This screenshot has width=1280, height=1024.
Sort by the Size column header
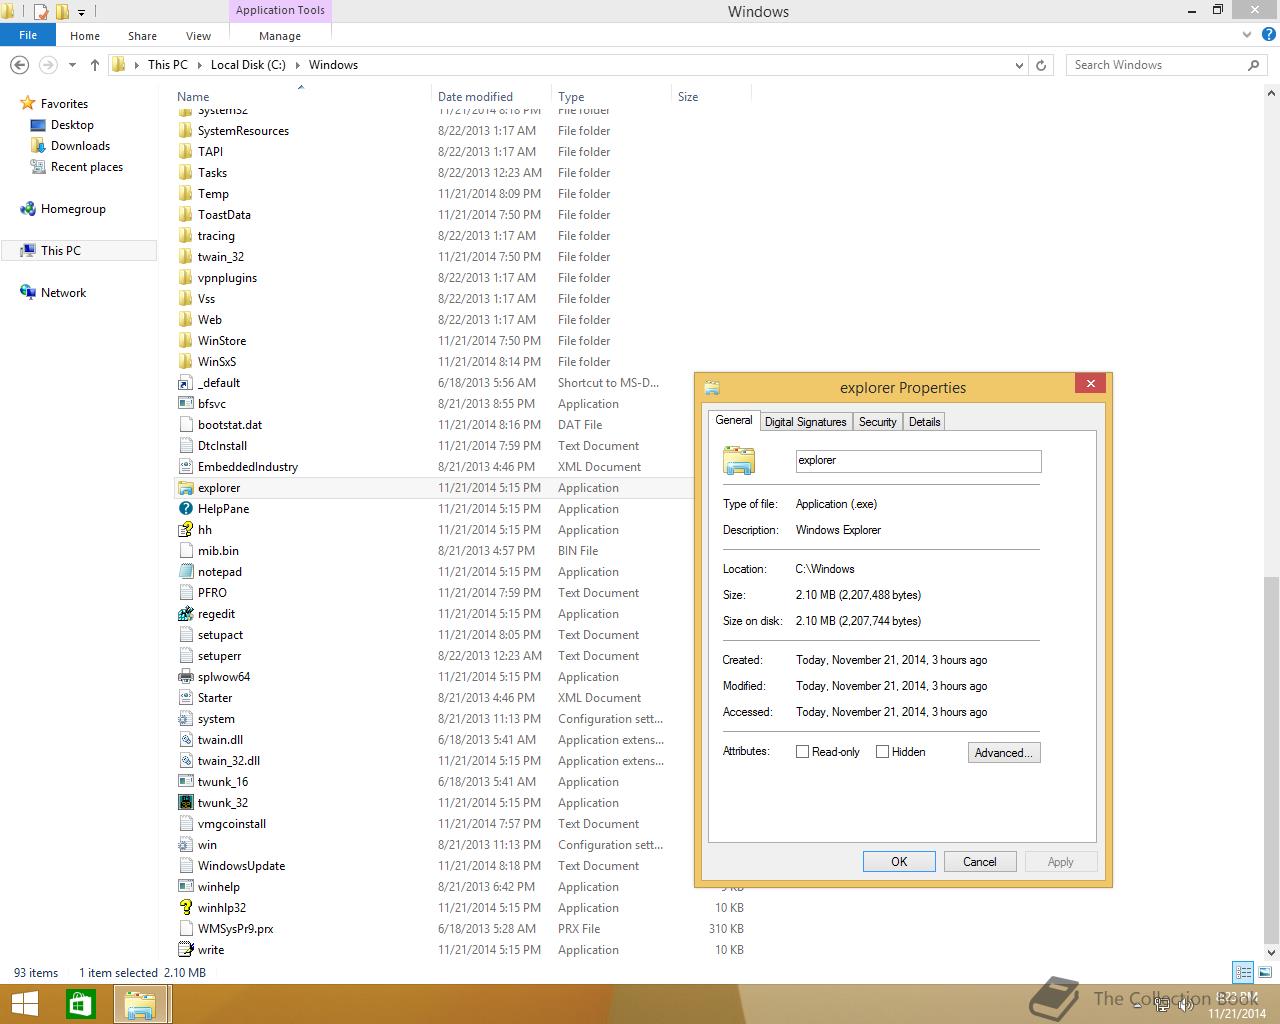(711, 97)
